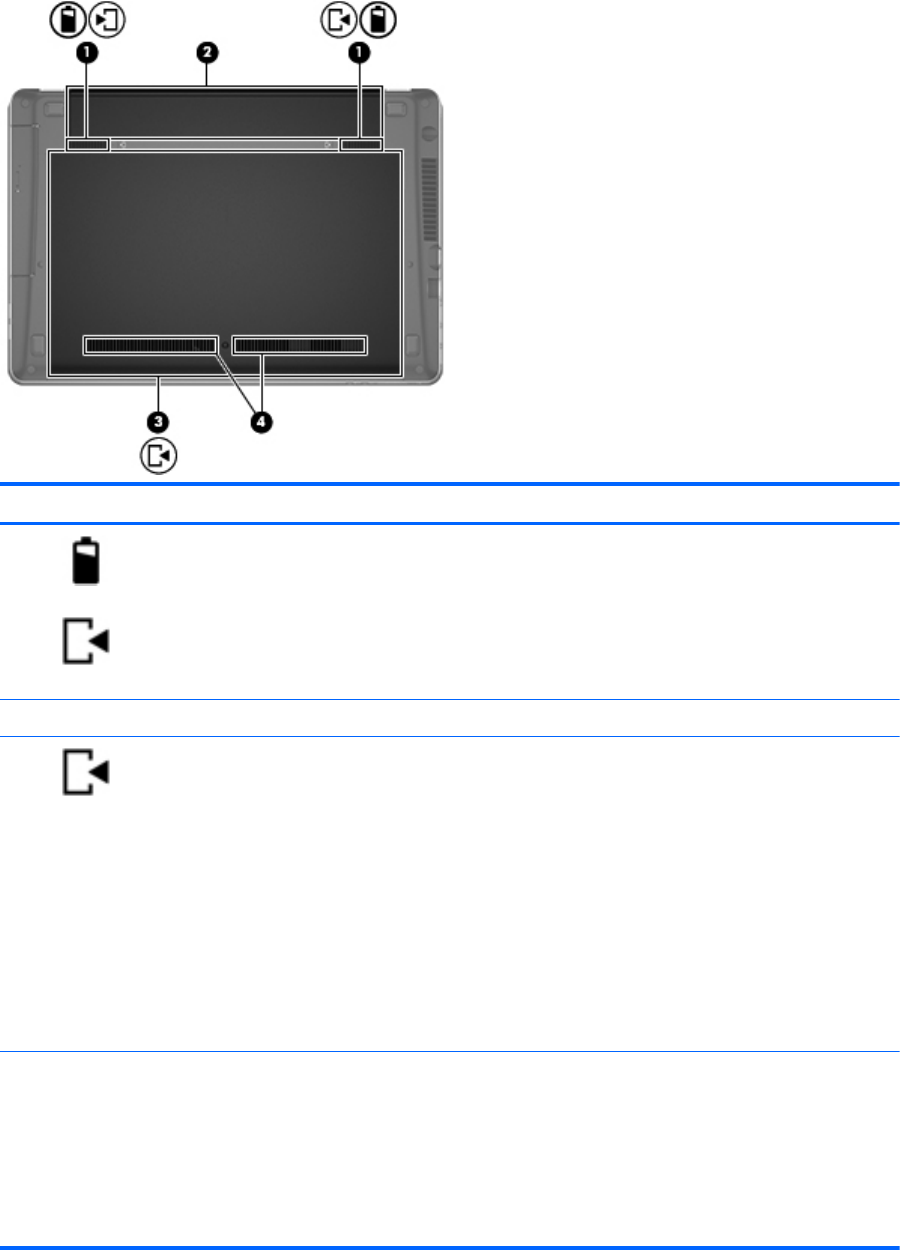Click the left bottom vent on laptop

pyautogui.click(x=151, y=345)
